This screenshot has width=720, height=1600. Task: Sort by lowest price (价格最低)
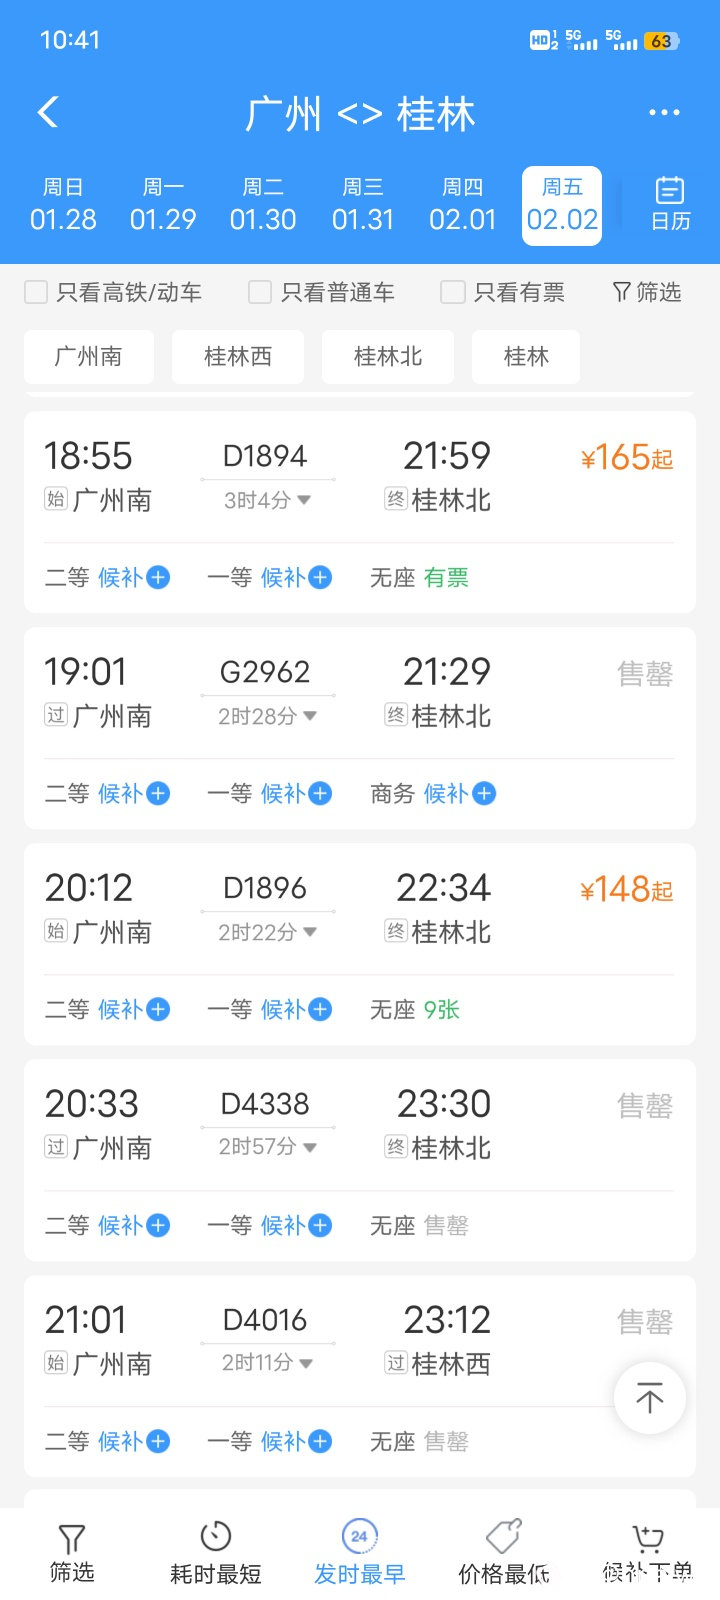[504, 1552]
